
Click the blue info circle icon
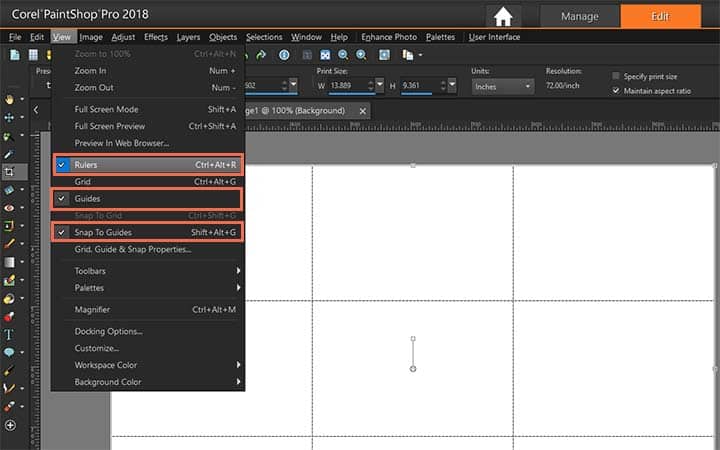[x=284, y=55]
